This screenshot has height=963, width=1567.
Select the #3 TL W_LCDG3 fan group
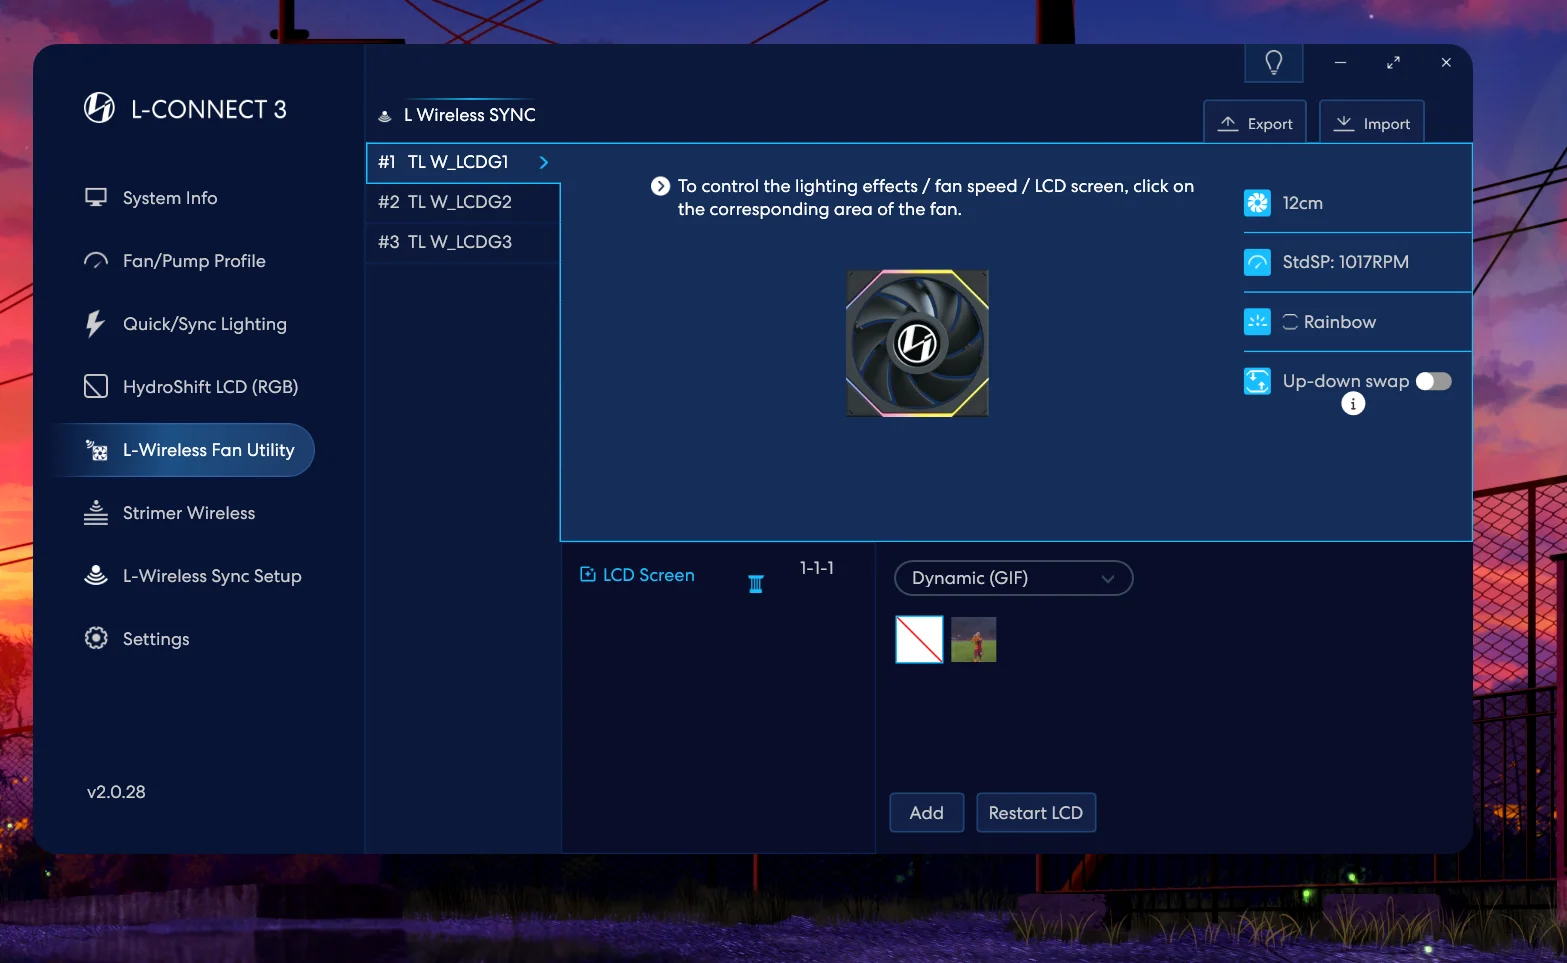(x=463, y=242)
